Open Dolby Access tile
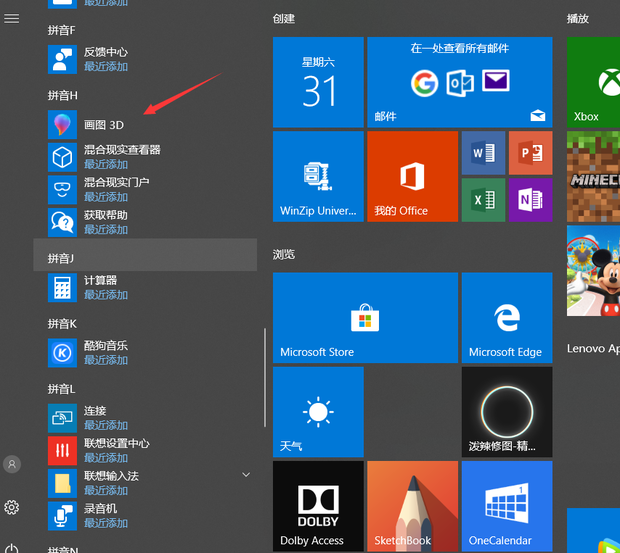The image size is (620, 553). [318, 506]
